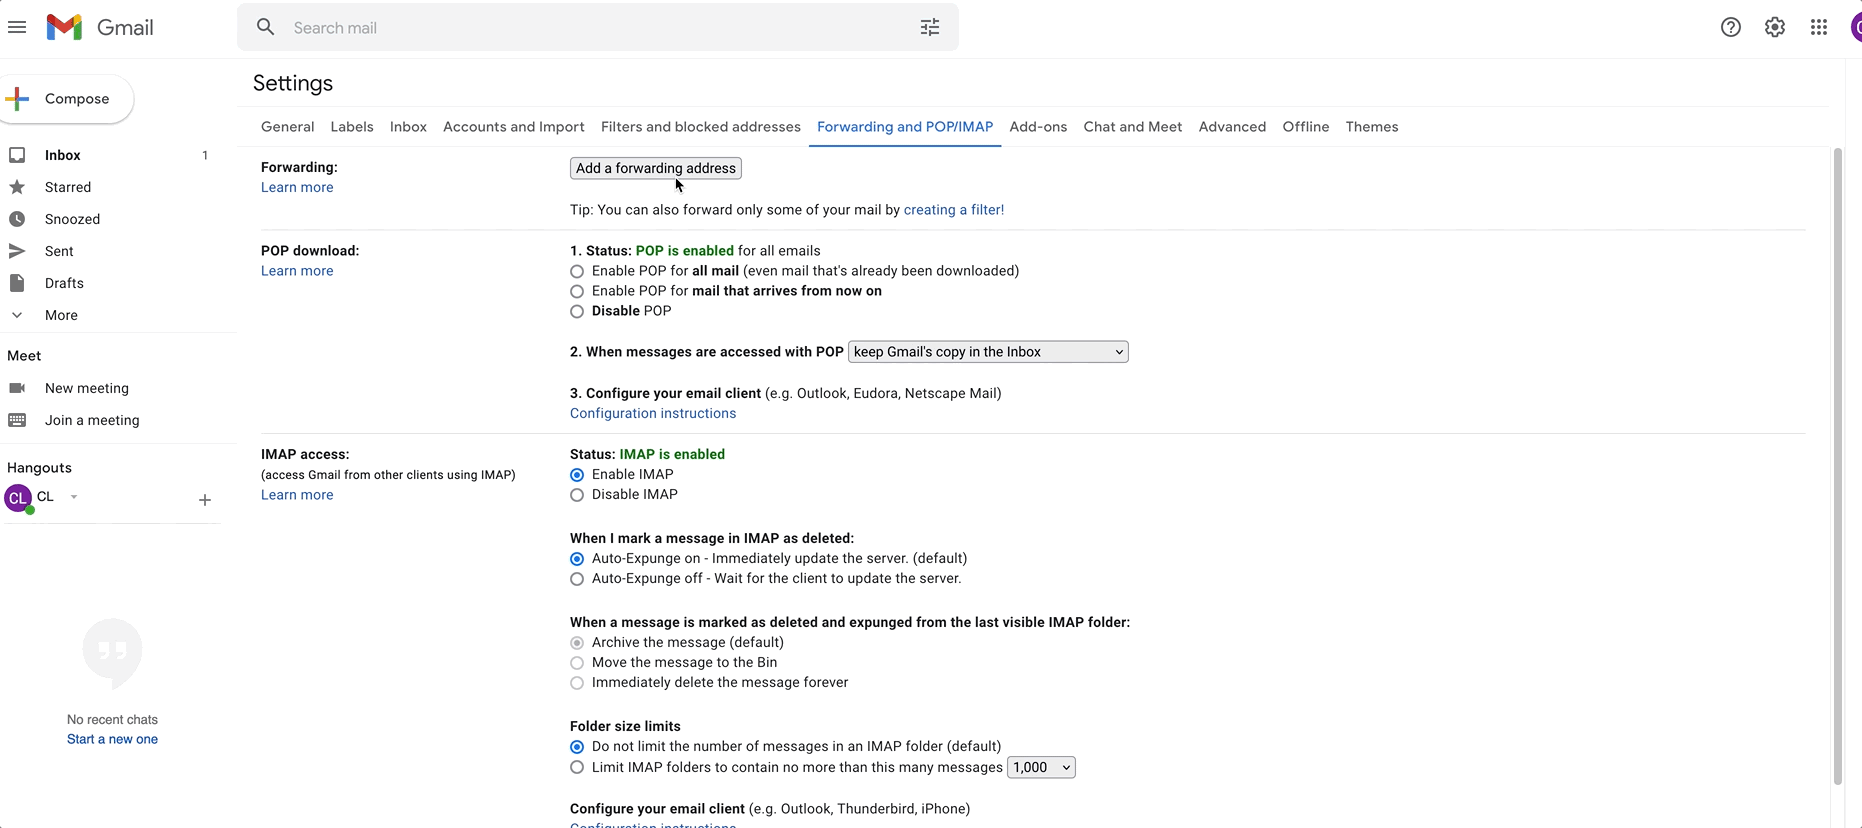Click the Inbox tray icon in sidebar
Viewport: 1862px width, 828px height.
click(17, 155)
